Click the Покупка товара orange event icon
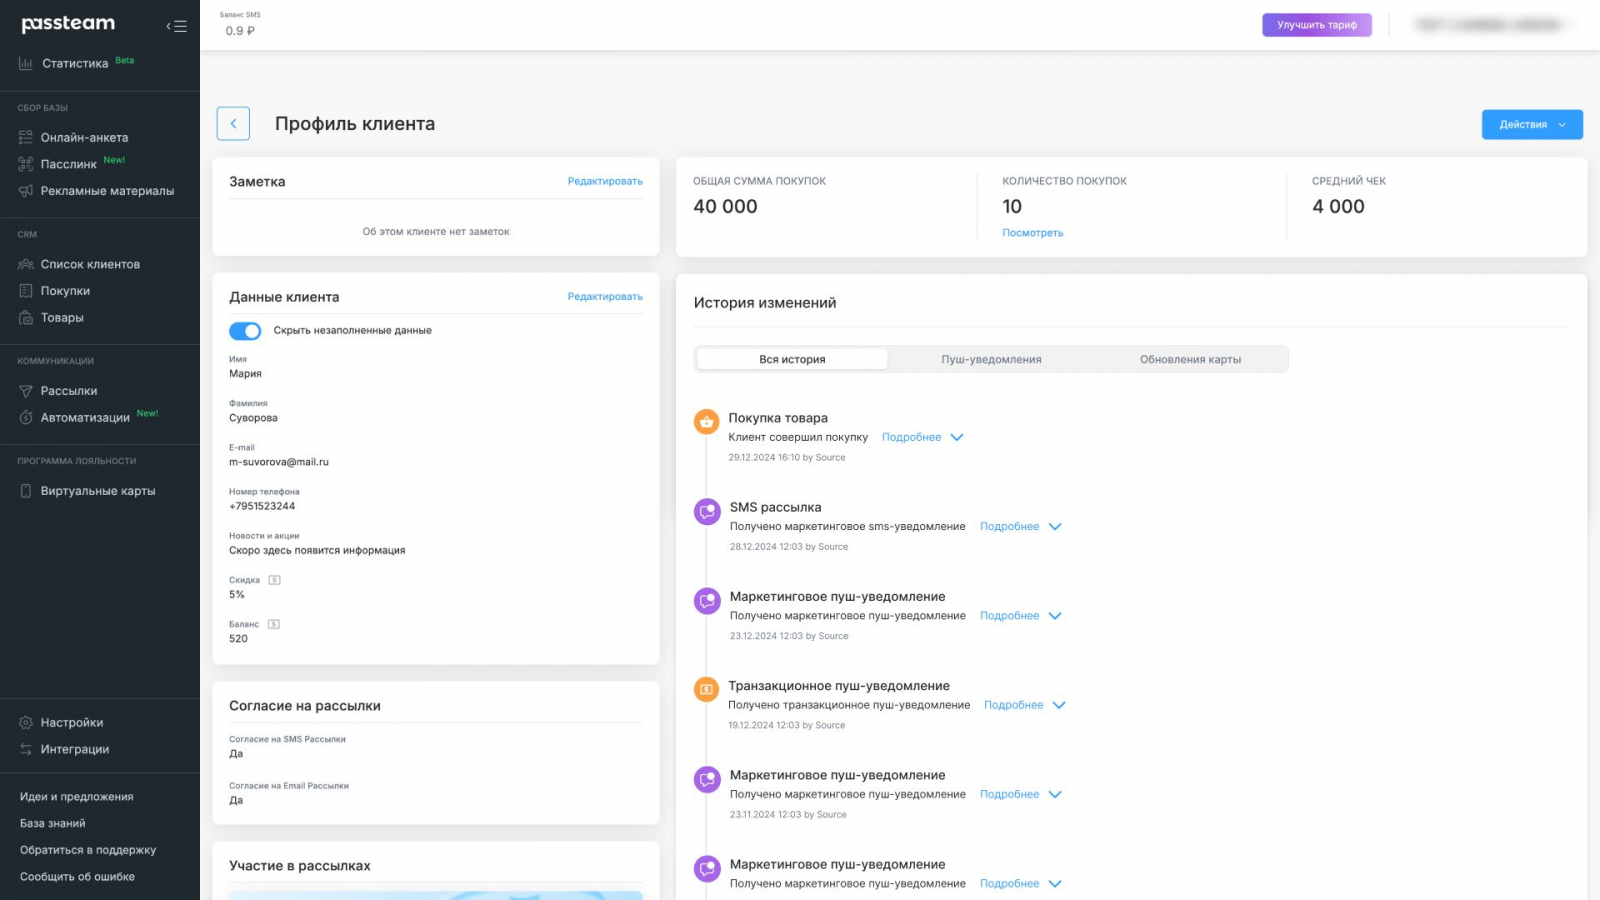The height and width of the screenshot is (900, 1600). [706, 422]
